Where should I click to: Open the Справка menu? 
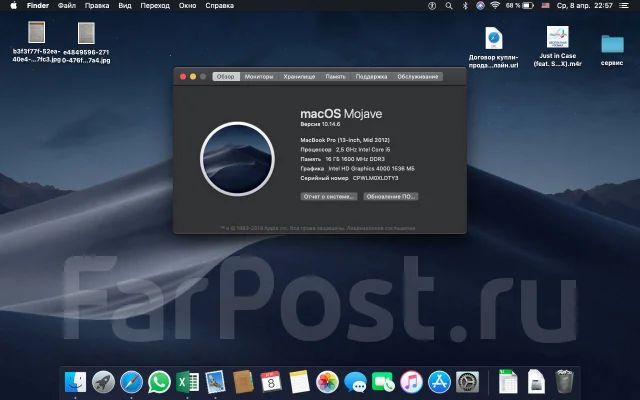220,6
